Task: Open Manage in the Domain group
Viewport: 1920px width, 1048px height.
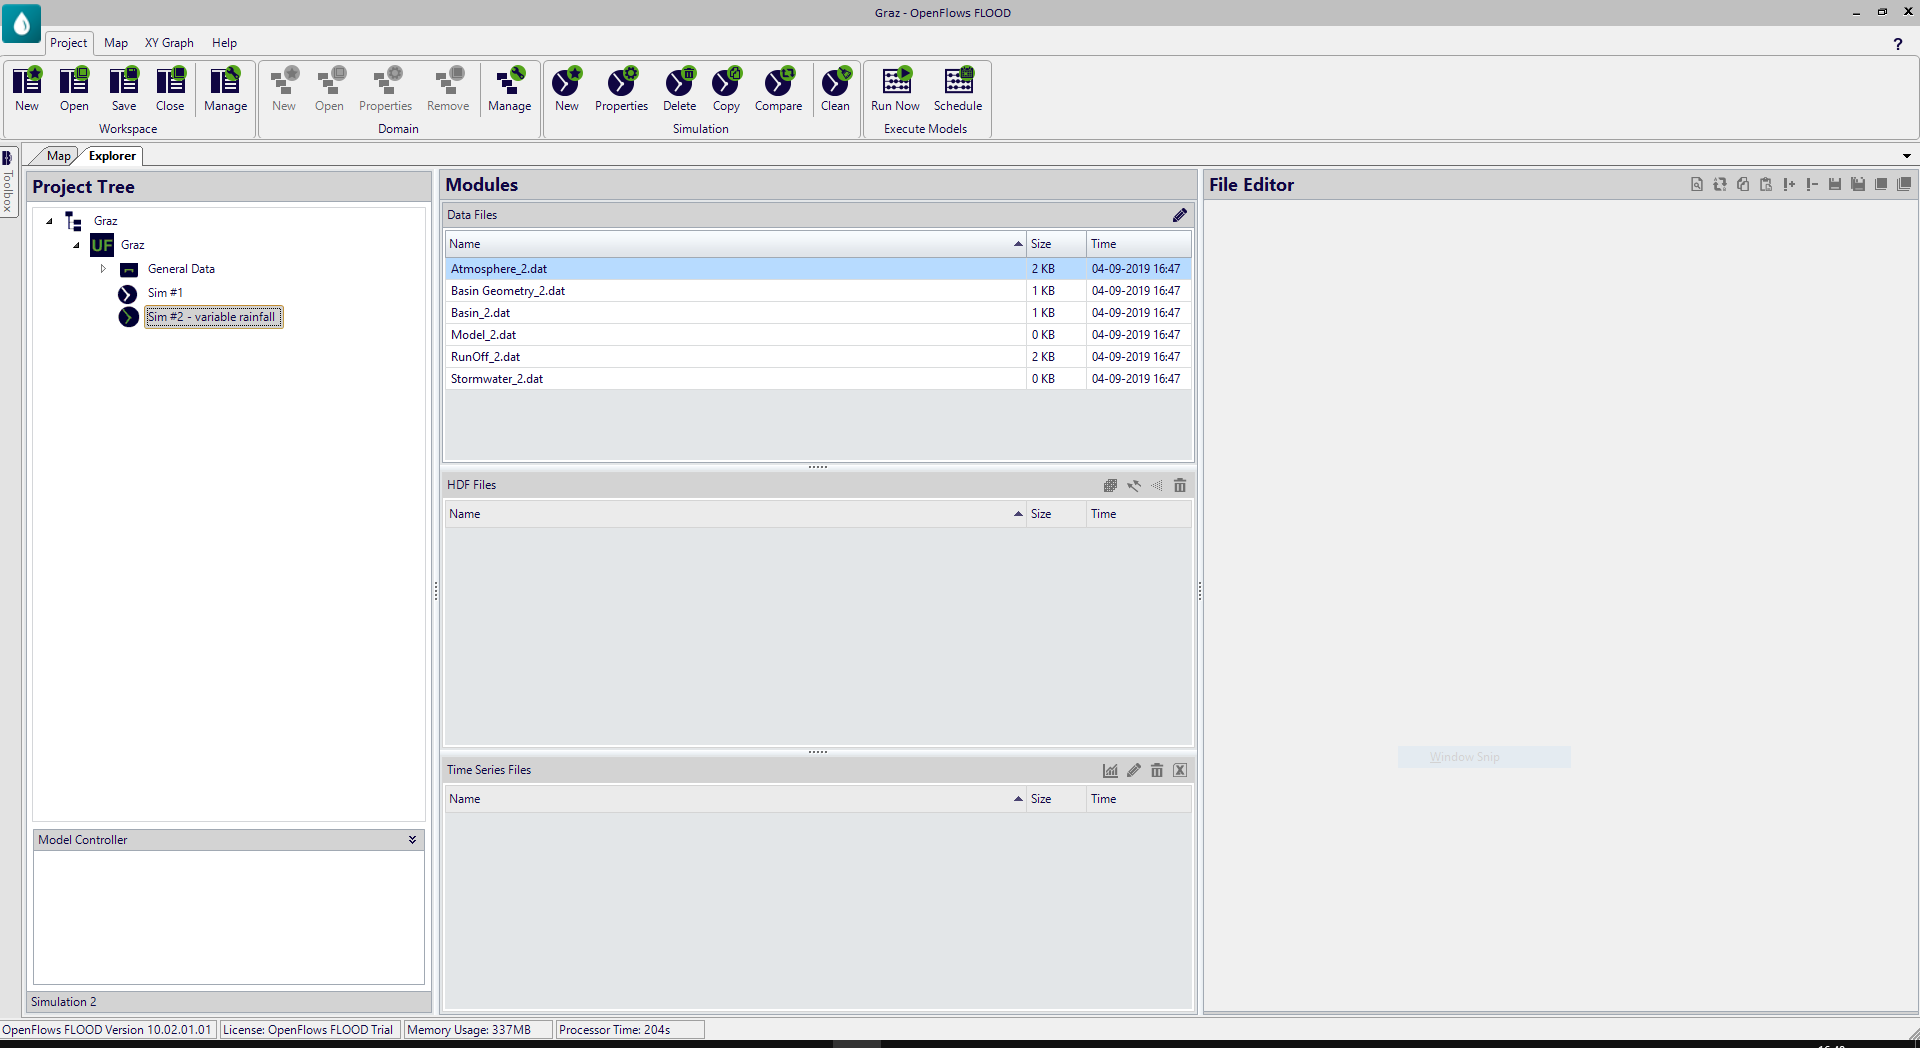Action: 509,89
